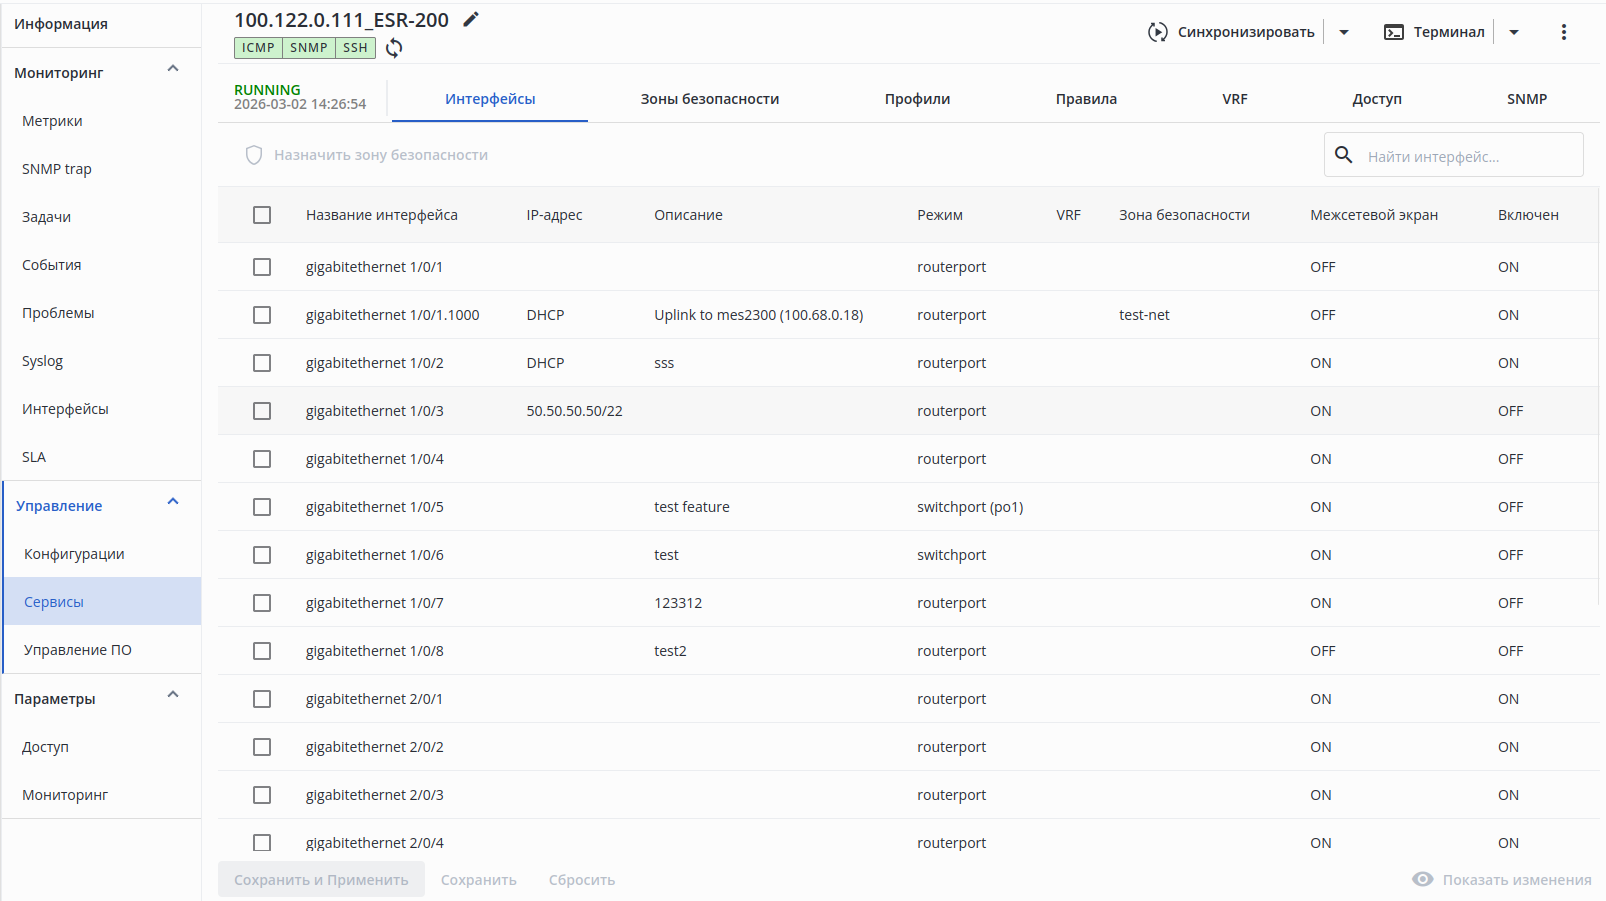This screenshot has width=1606, height=901.
Task: Click the shield icon for assigning security zone
Action: pos(254,155)
